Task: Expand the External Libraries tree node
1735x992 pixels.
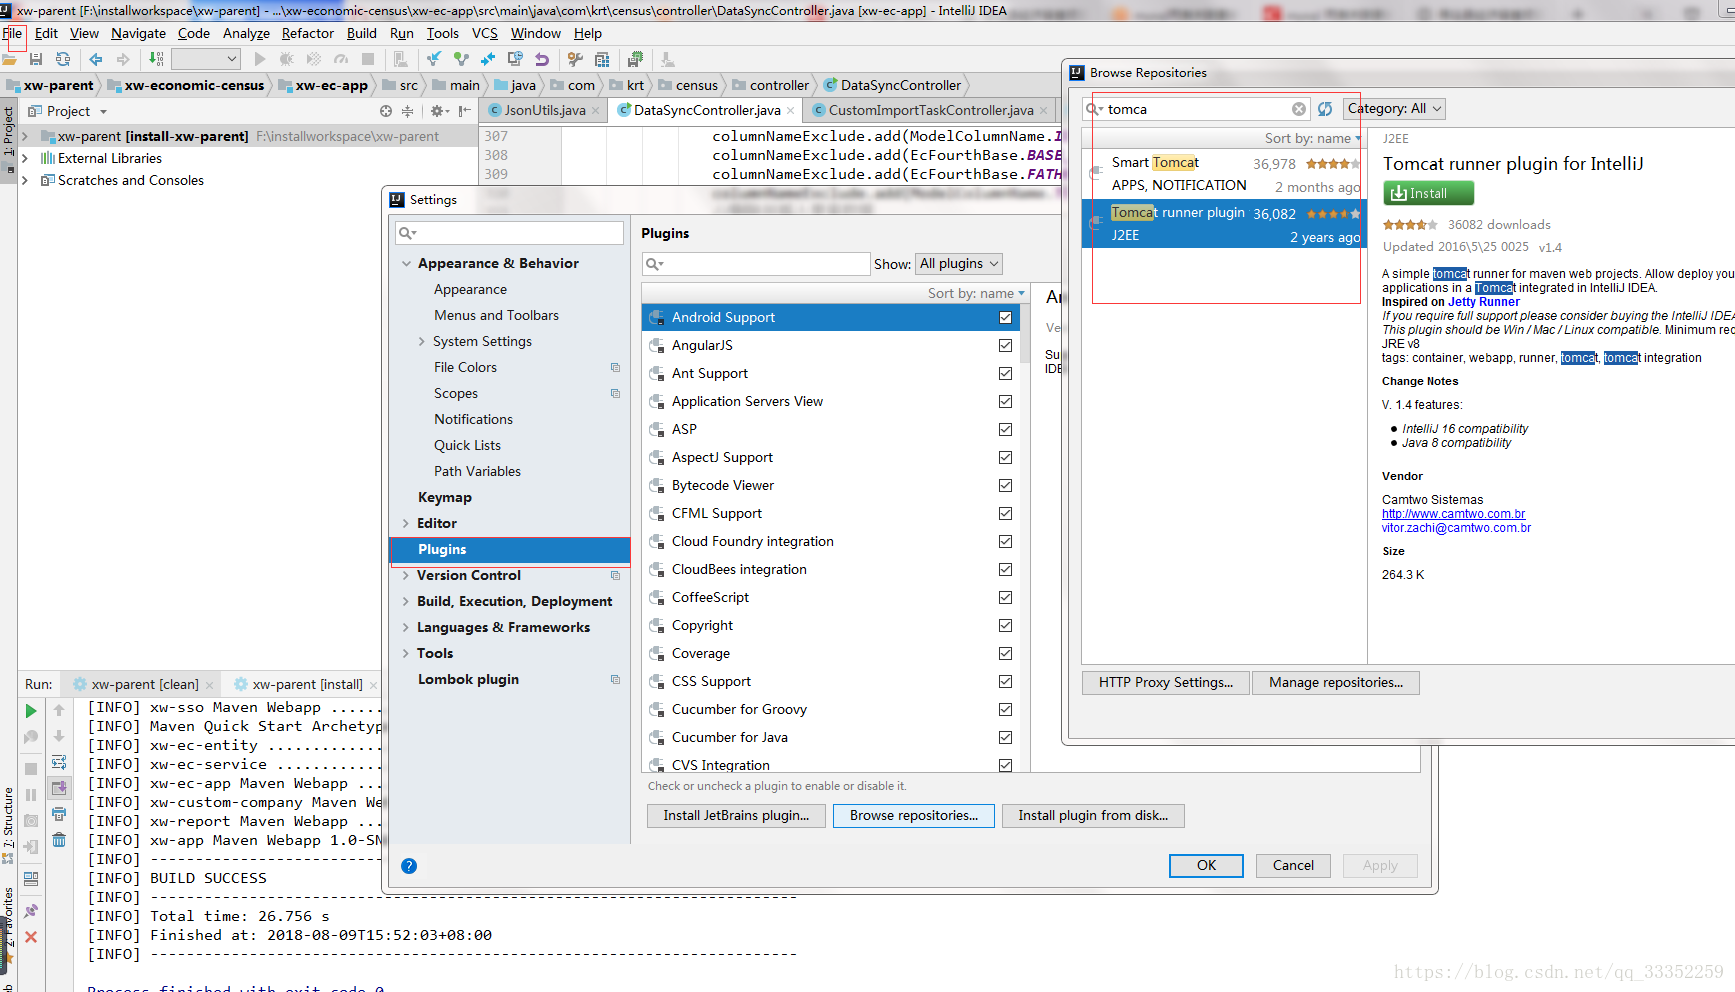Action: click(x=25, y=159)
